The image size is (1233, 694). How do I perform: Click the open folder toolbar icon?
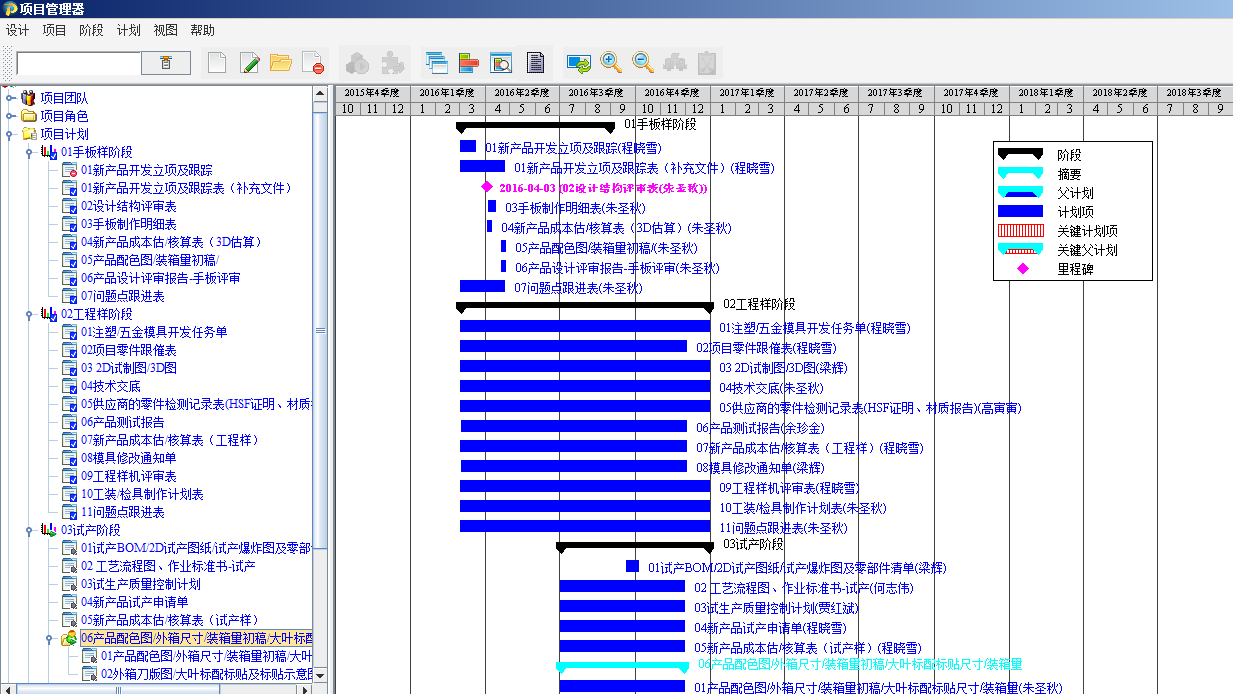pyautogui.click(x=281, y=63)
